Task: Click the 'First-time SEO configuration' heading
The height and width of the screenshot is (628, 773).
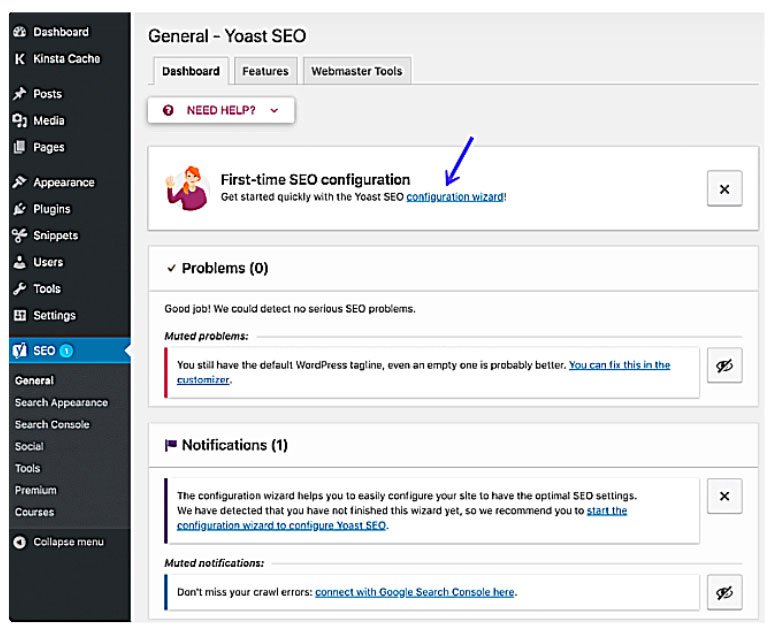Action: click(316, 179)
